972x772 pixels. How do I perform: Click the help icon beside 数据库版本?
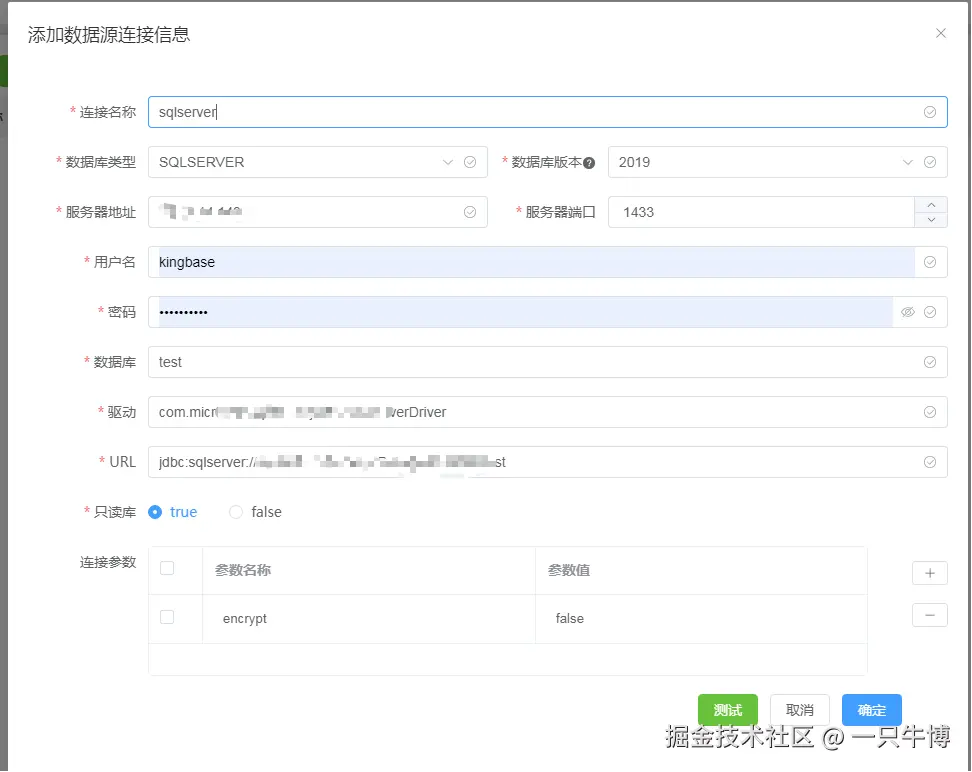(589, 162)
